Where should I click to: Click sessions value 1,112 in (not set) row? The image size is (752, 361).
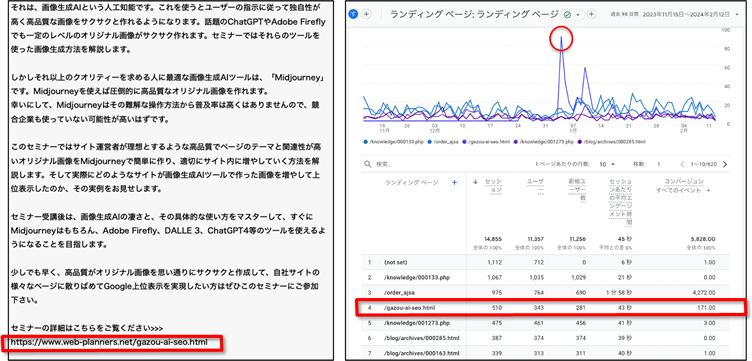494,263
